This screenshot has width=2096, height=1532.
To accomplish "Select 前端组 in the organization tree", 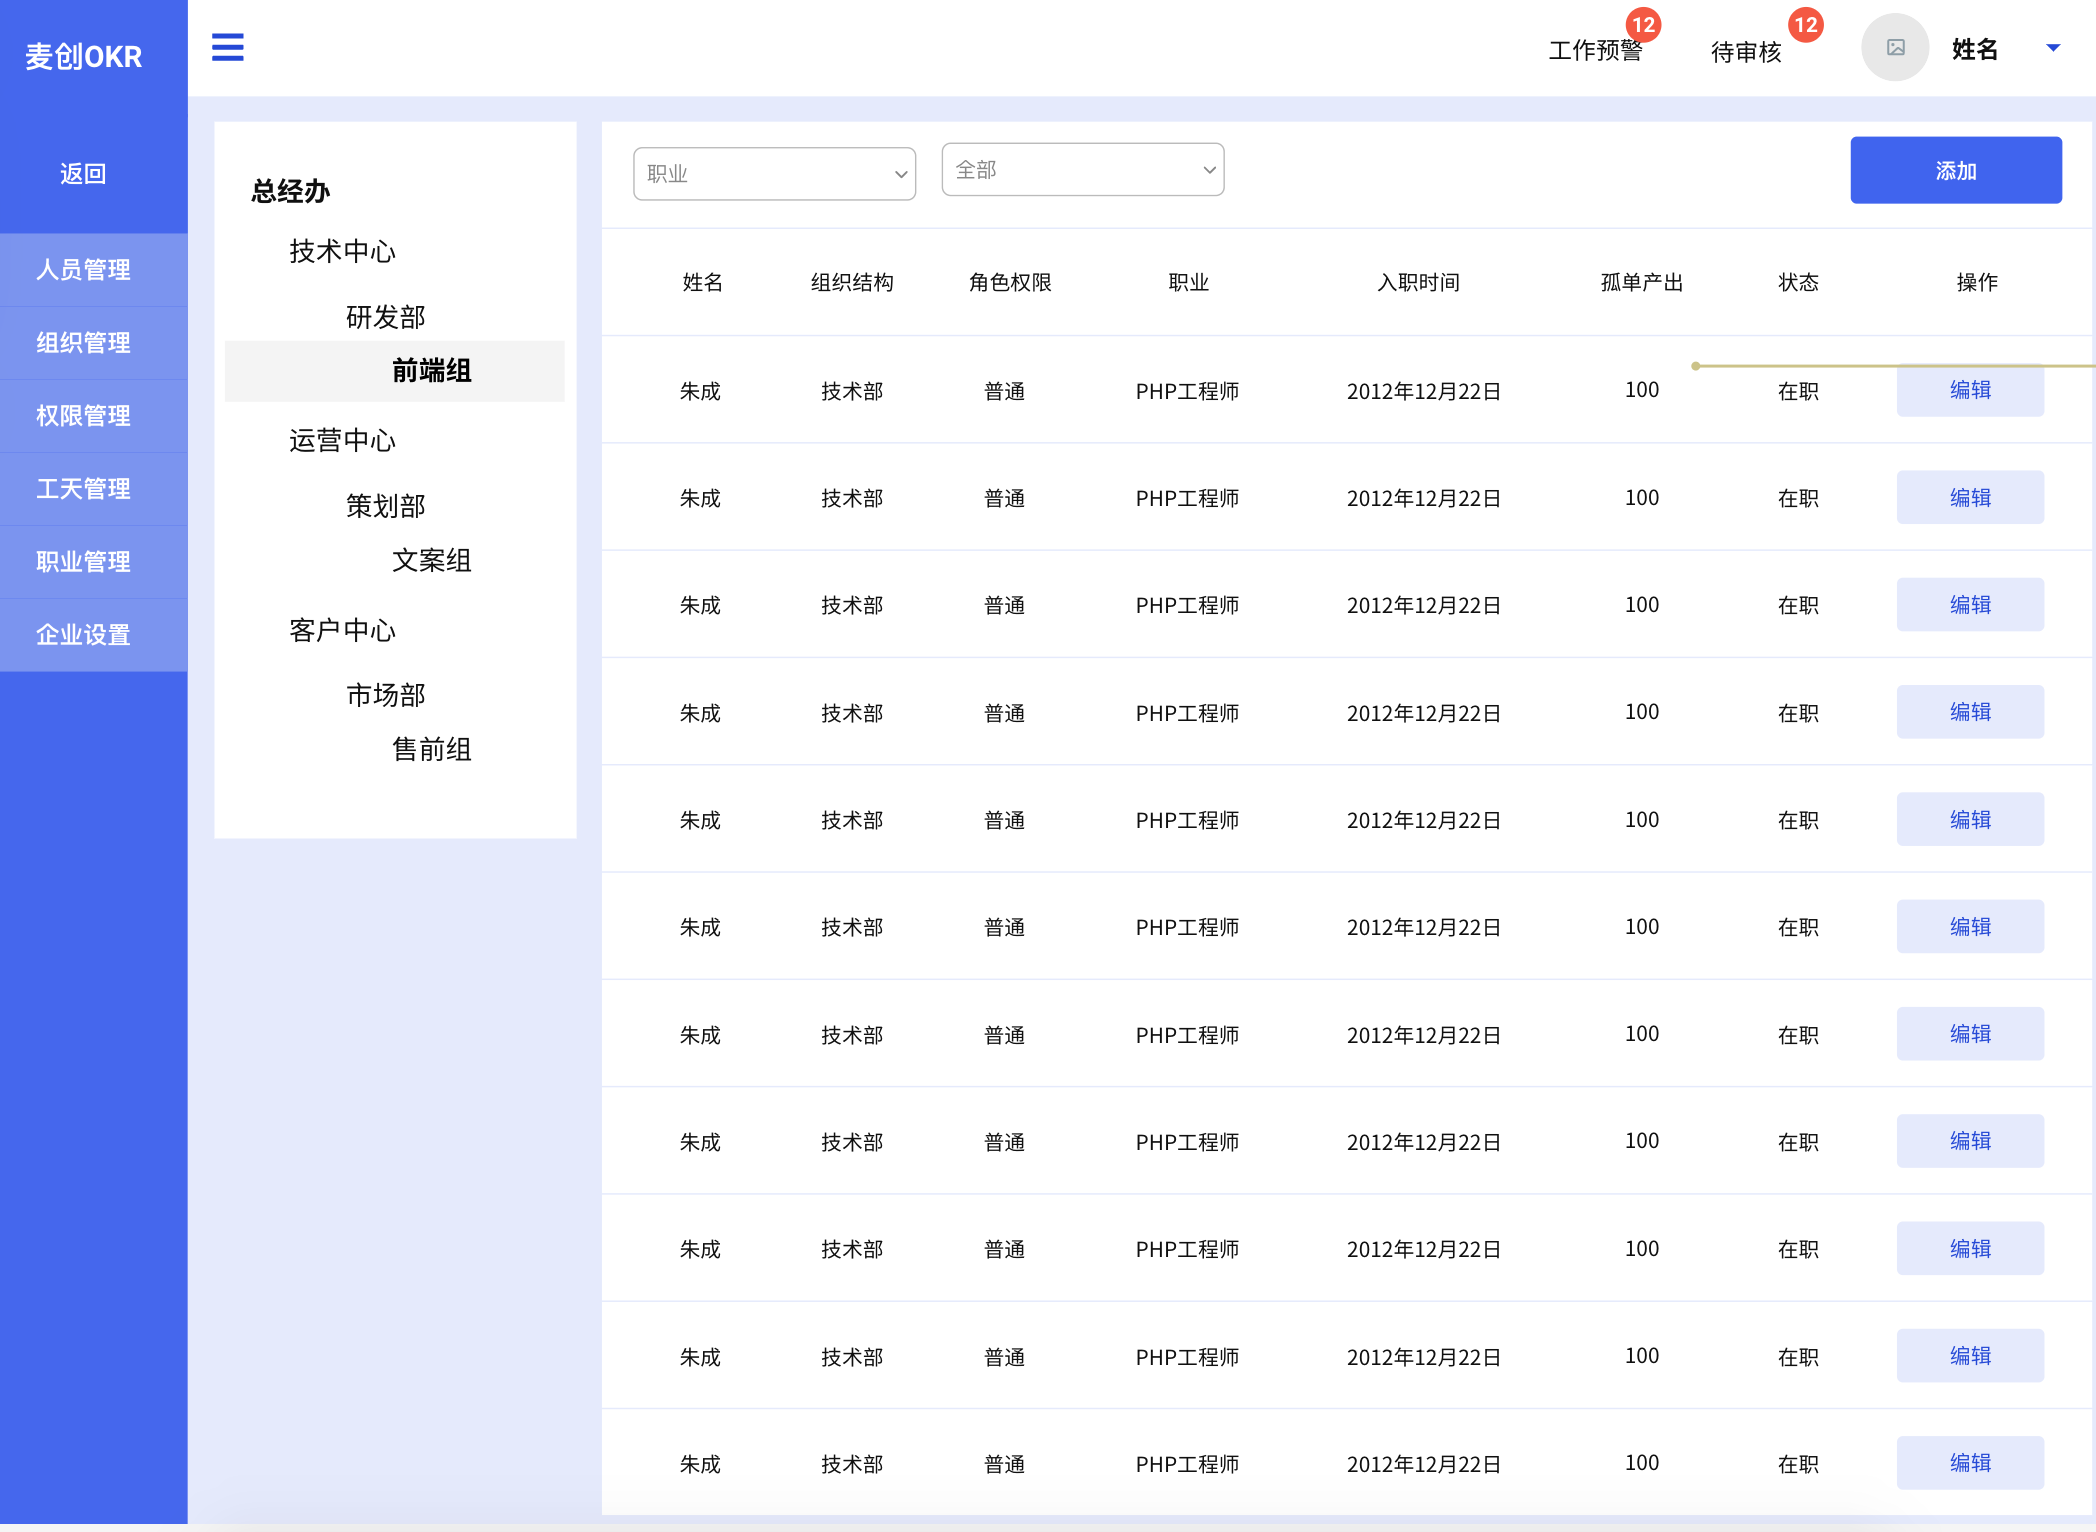I will pos(431,371).
